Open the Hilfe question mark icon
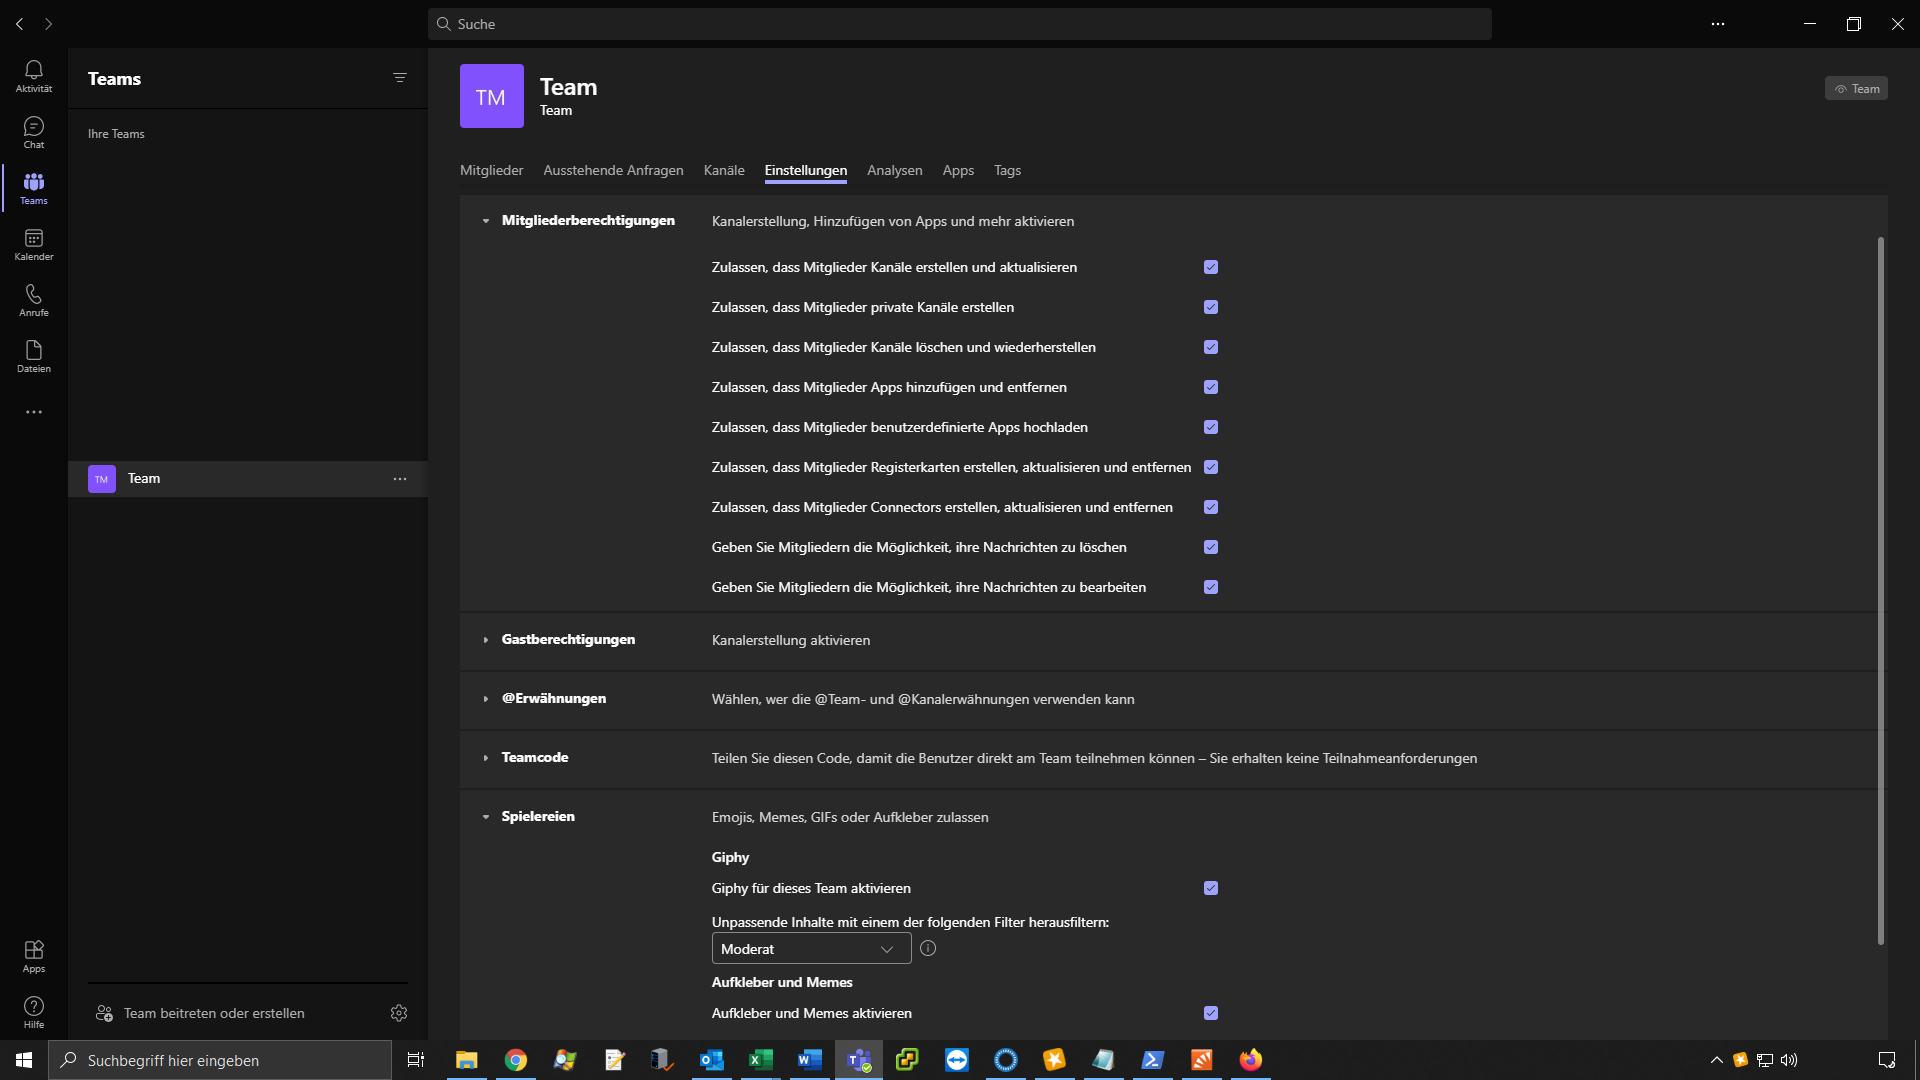The image size is (1920, 1080). click(34, 1012)
